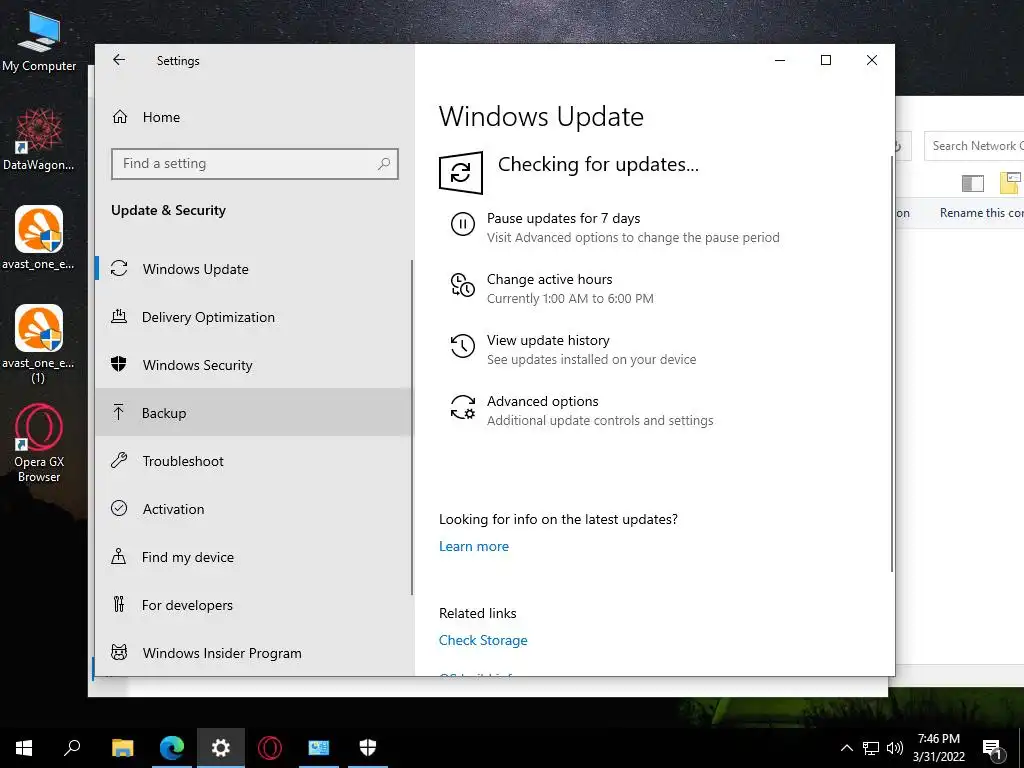The height and width of the screenshot is (768, 1024).
Task: Click the history icon for update history
Action: (x=462, y=346)
